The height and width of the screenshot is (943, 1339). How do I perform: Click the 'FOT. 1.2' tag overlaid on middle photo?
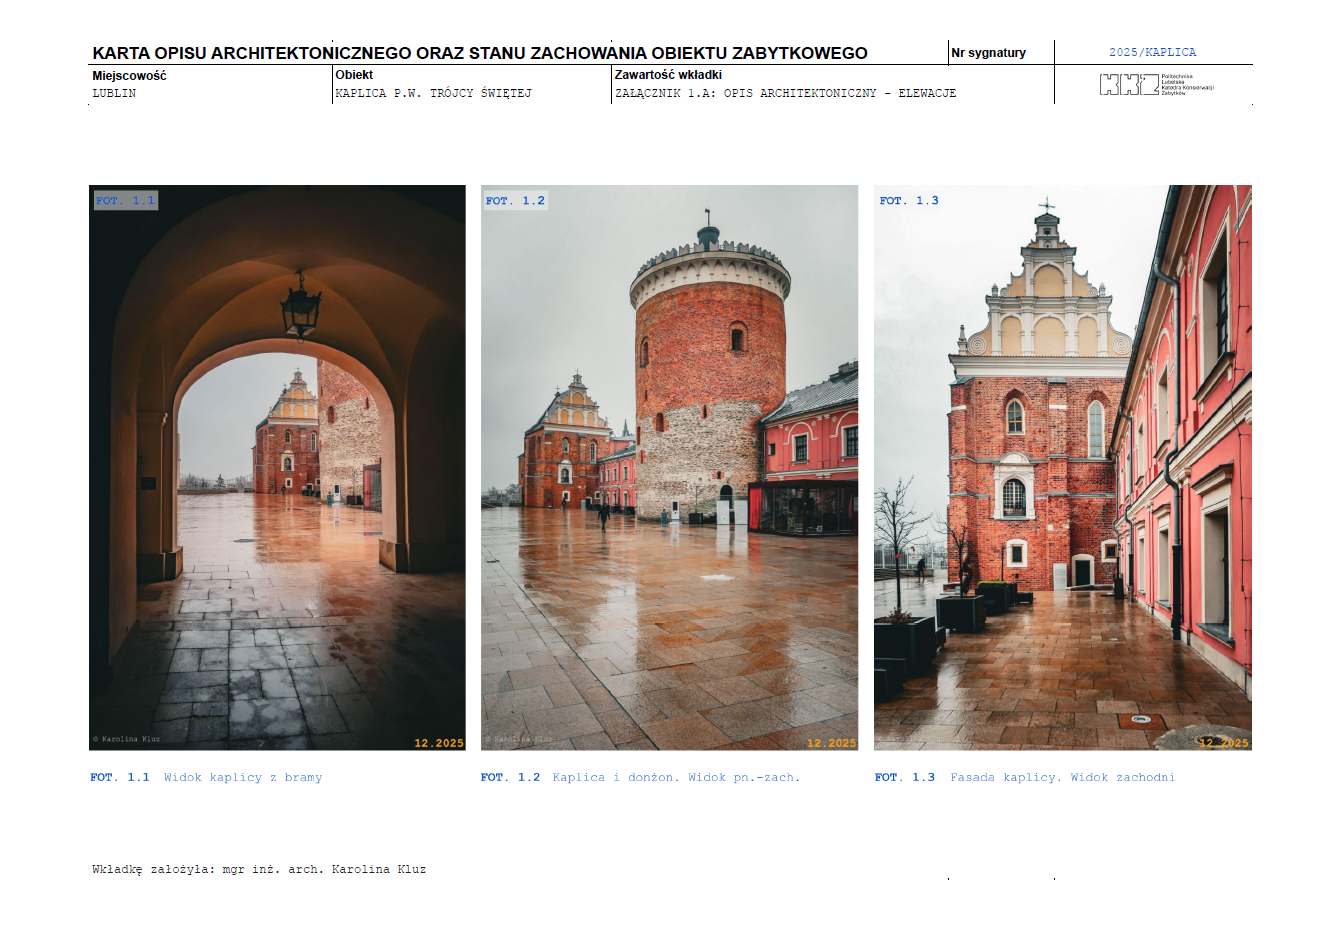tap(515, 200)
